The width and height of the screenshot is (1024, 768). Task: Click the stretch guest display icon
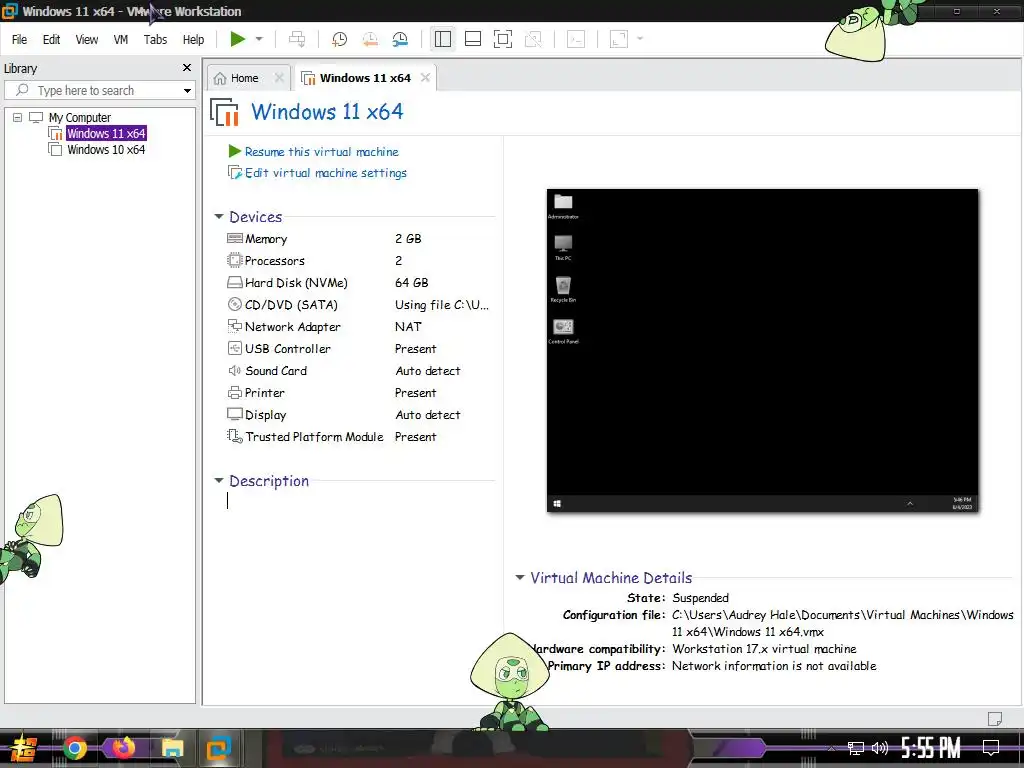pyautogui.click(x=618, y=39)
